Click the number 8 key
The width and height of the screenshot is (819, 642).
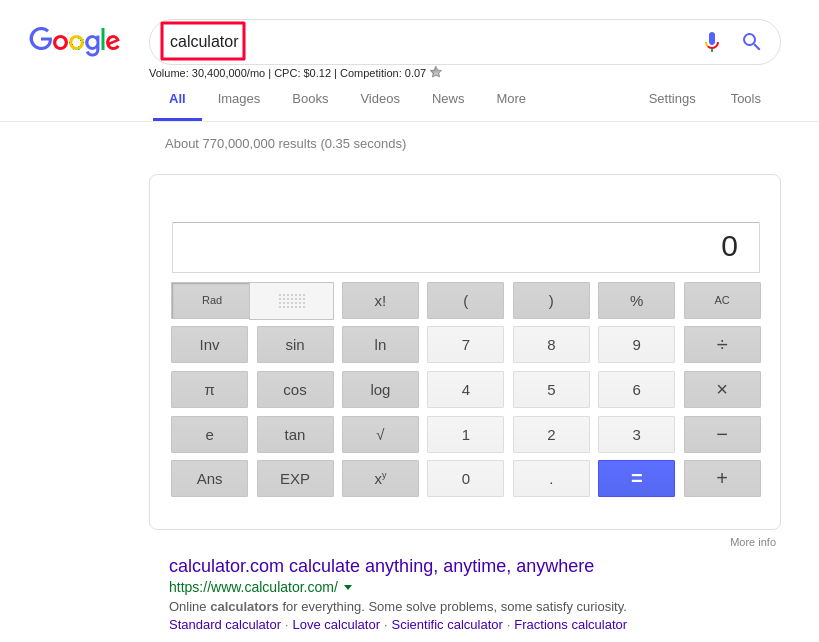pyautogui.click(x=551, y=345)
